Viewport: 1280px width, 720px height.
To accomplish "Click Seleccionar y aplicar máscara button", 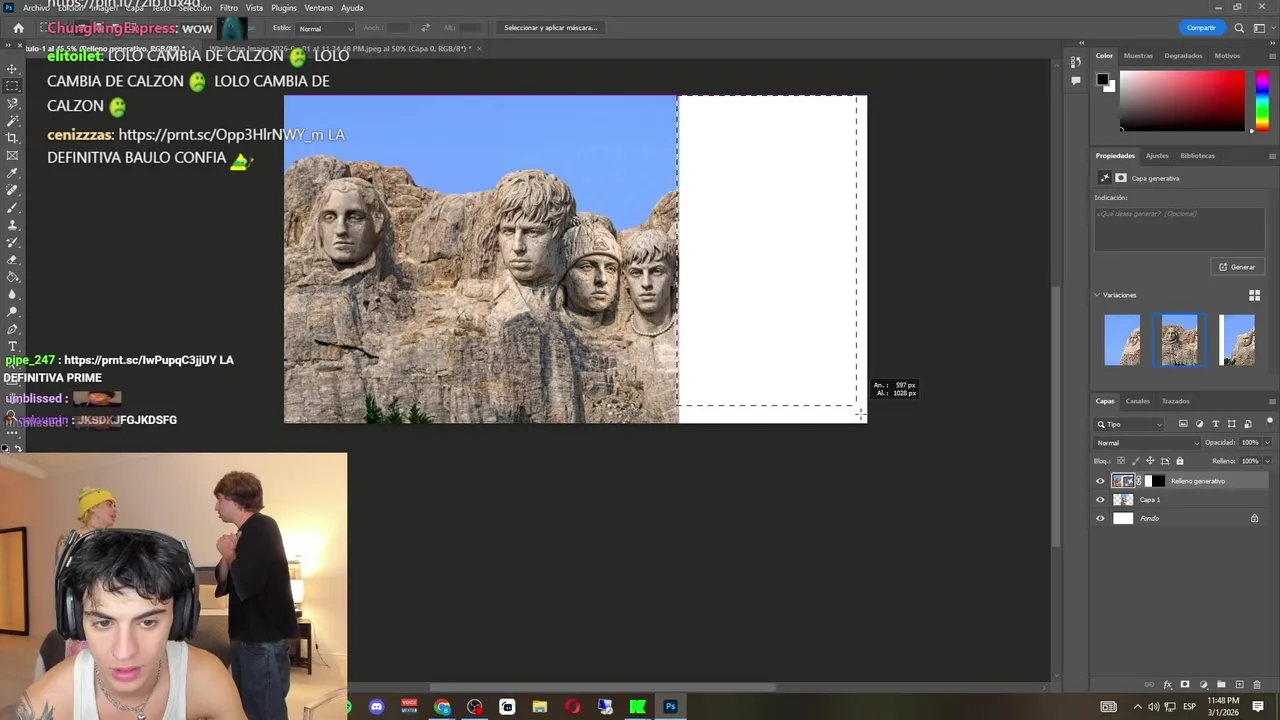I will click(550, 28).
